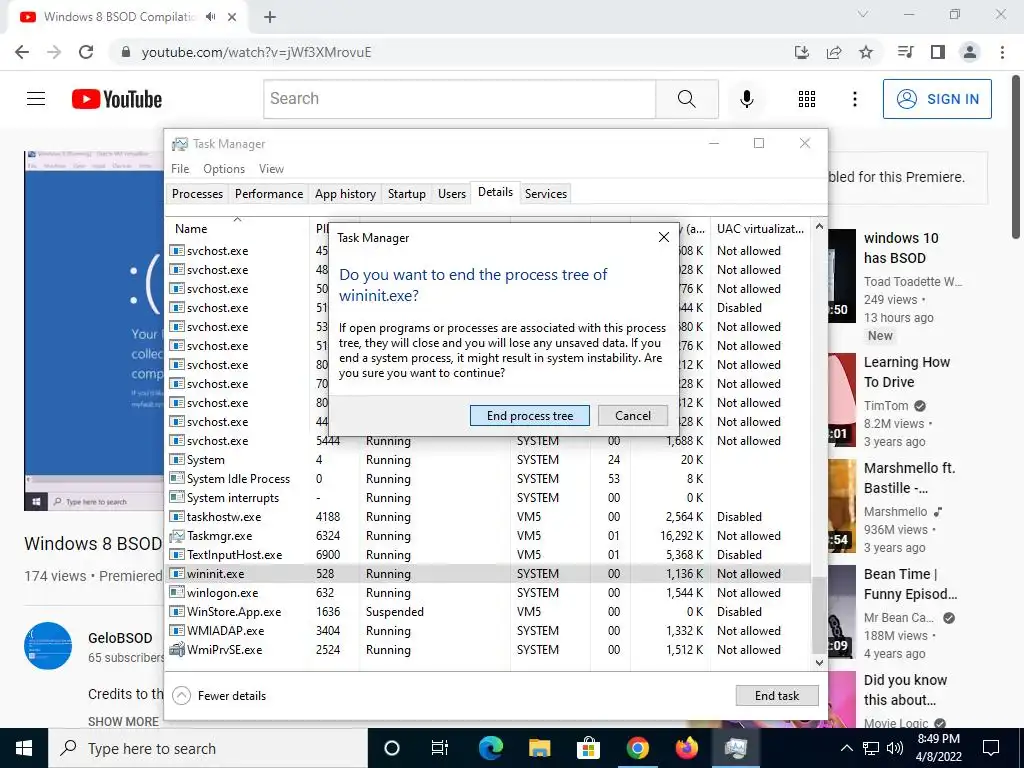This screenshot has height=768, width=1024.
Task: Open the GeloBSOD channel avatar
Action: (x=48, y=645)
